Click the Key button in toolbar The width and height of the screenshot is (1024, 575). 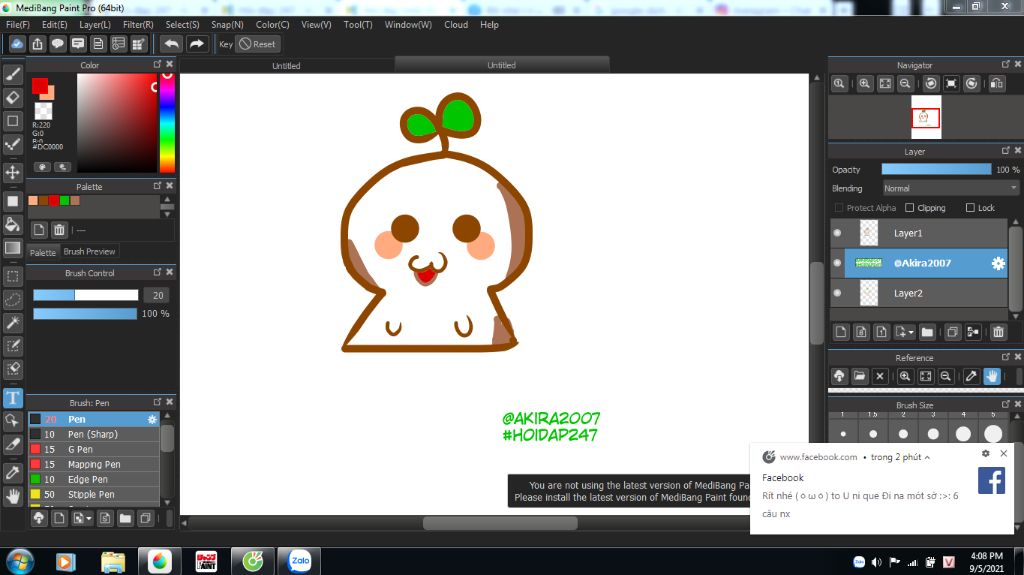(226, 44)
